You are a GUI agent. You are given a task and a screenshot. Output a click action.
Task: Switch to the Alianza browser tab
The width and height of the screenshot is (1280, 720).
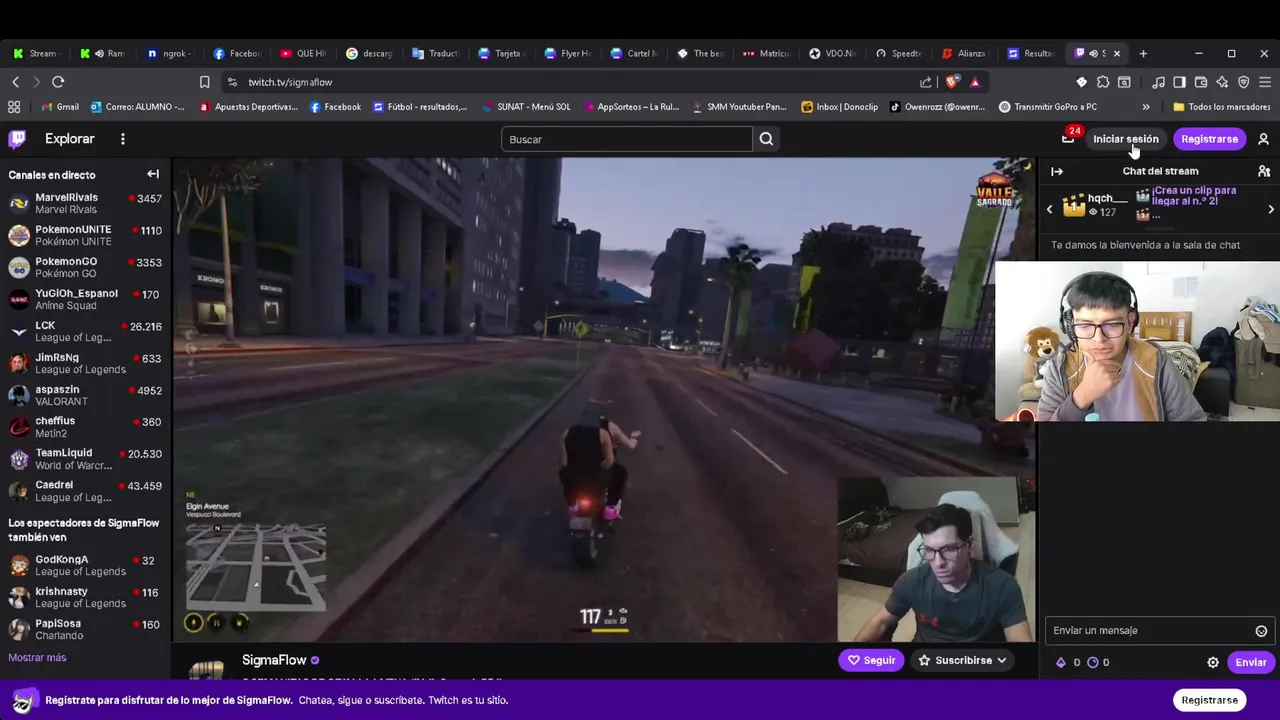[x=964, y=53]
